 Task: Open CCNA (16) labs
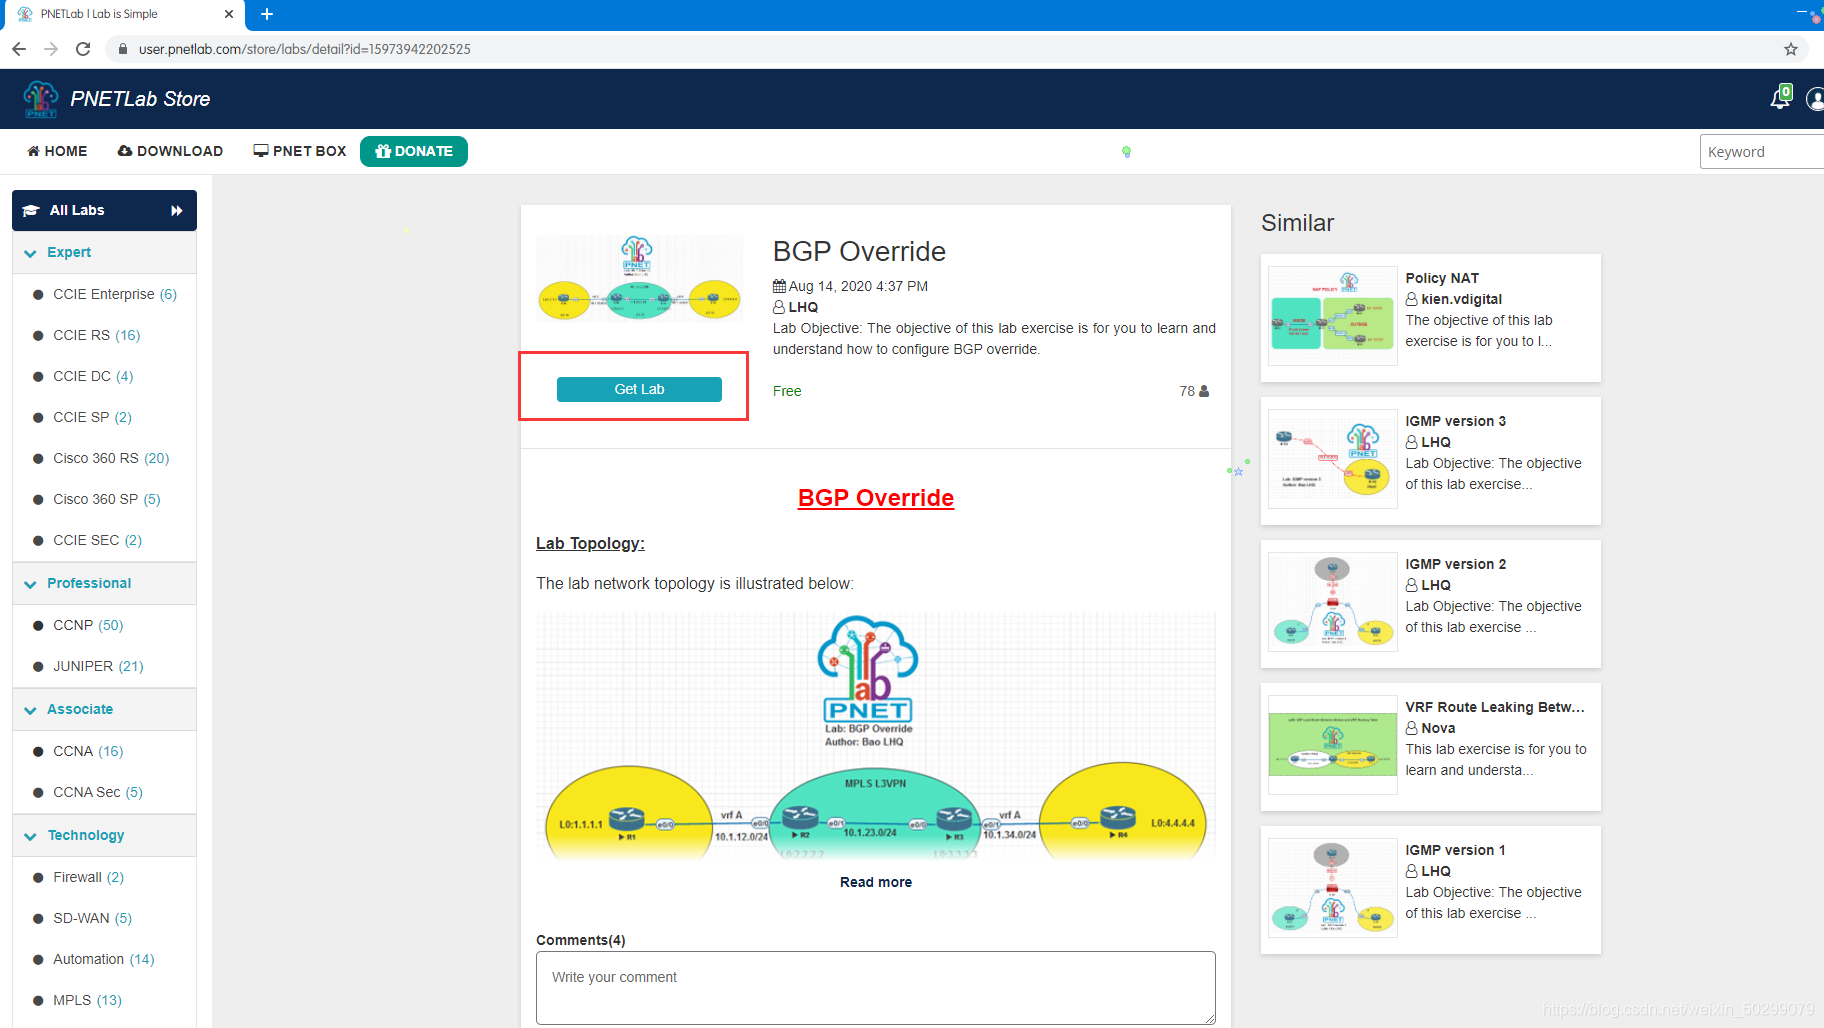[x=88, y=751]
